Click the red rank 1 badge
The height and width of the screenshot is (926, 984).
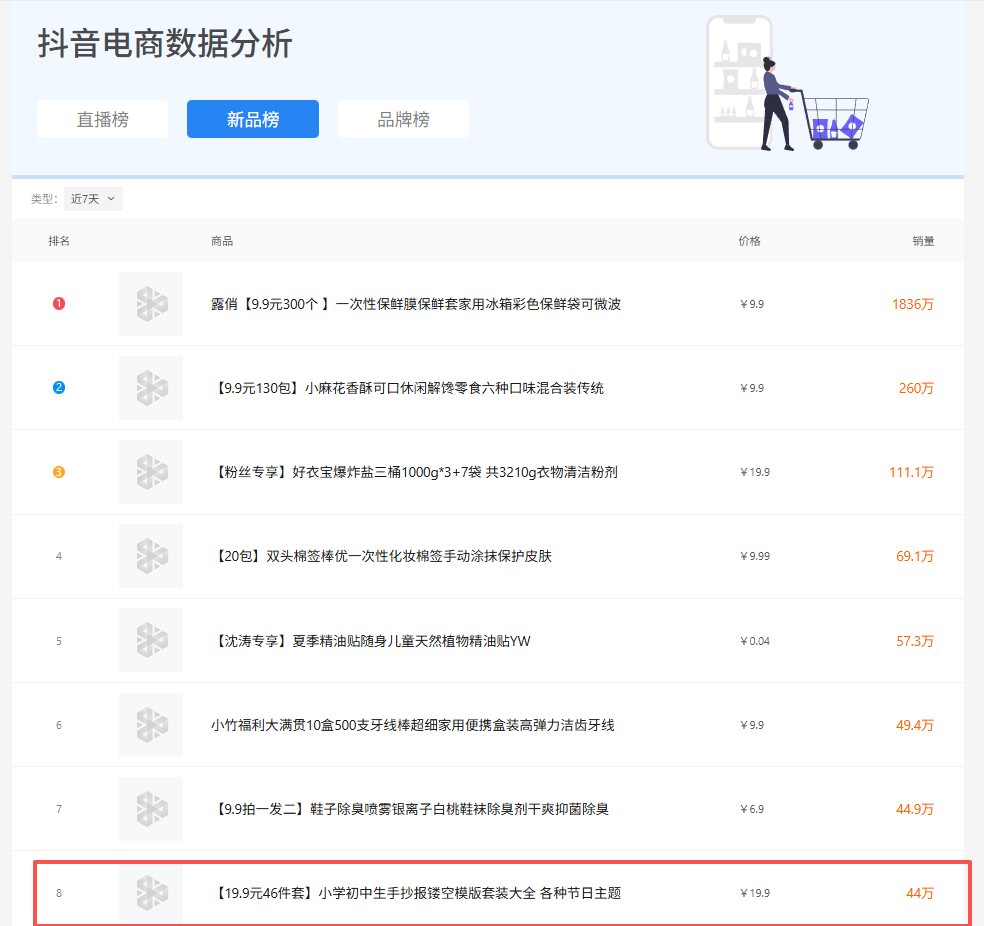click(x=59, y=304)
